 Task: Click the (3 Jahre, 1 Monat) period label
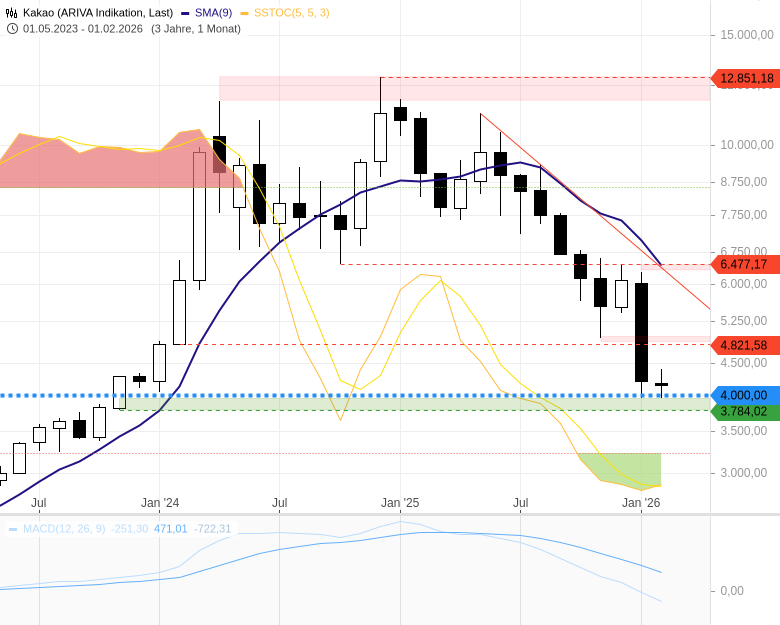(196, 28)
